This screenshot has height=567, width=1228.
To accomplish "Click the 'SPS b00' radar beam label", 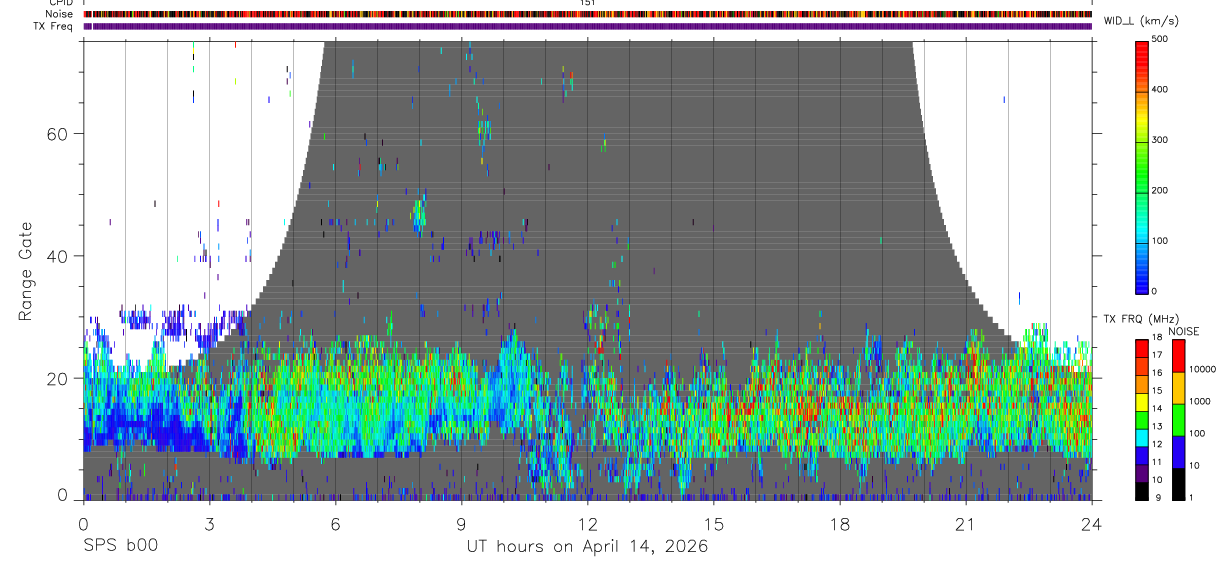I will pos(120,546).
